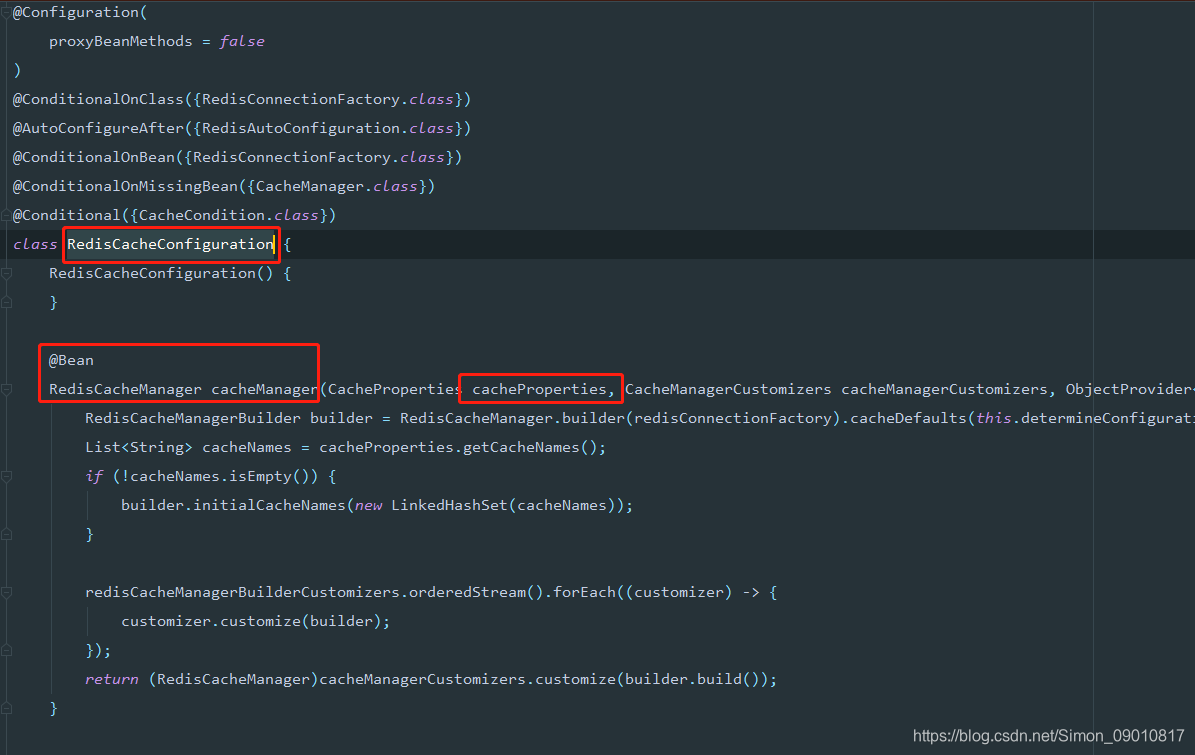
Task: Click the return keyword
Action: (111, 679)
